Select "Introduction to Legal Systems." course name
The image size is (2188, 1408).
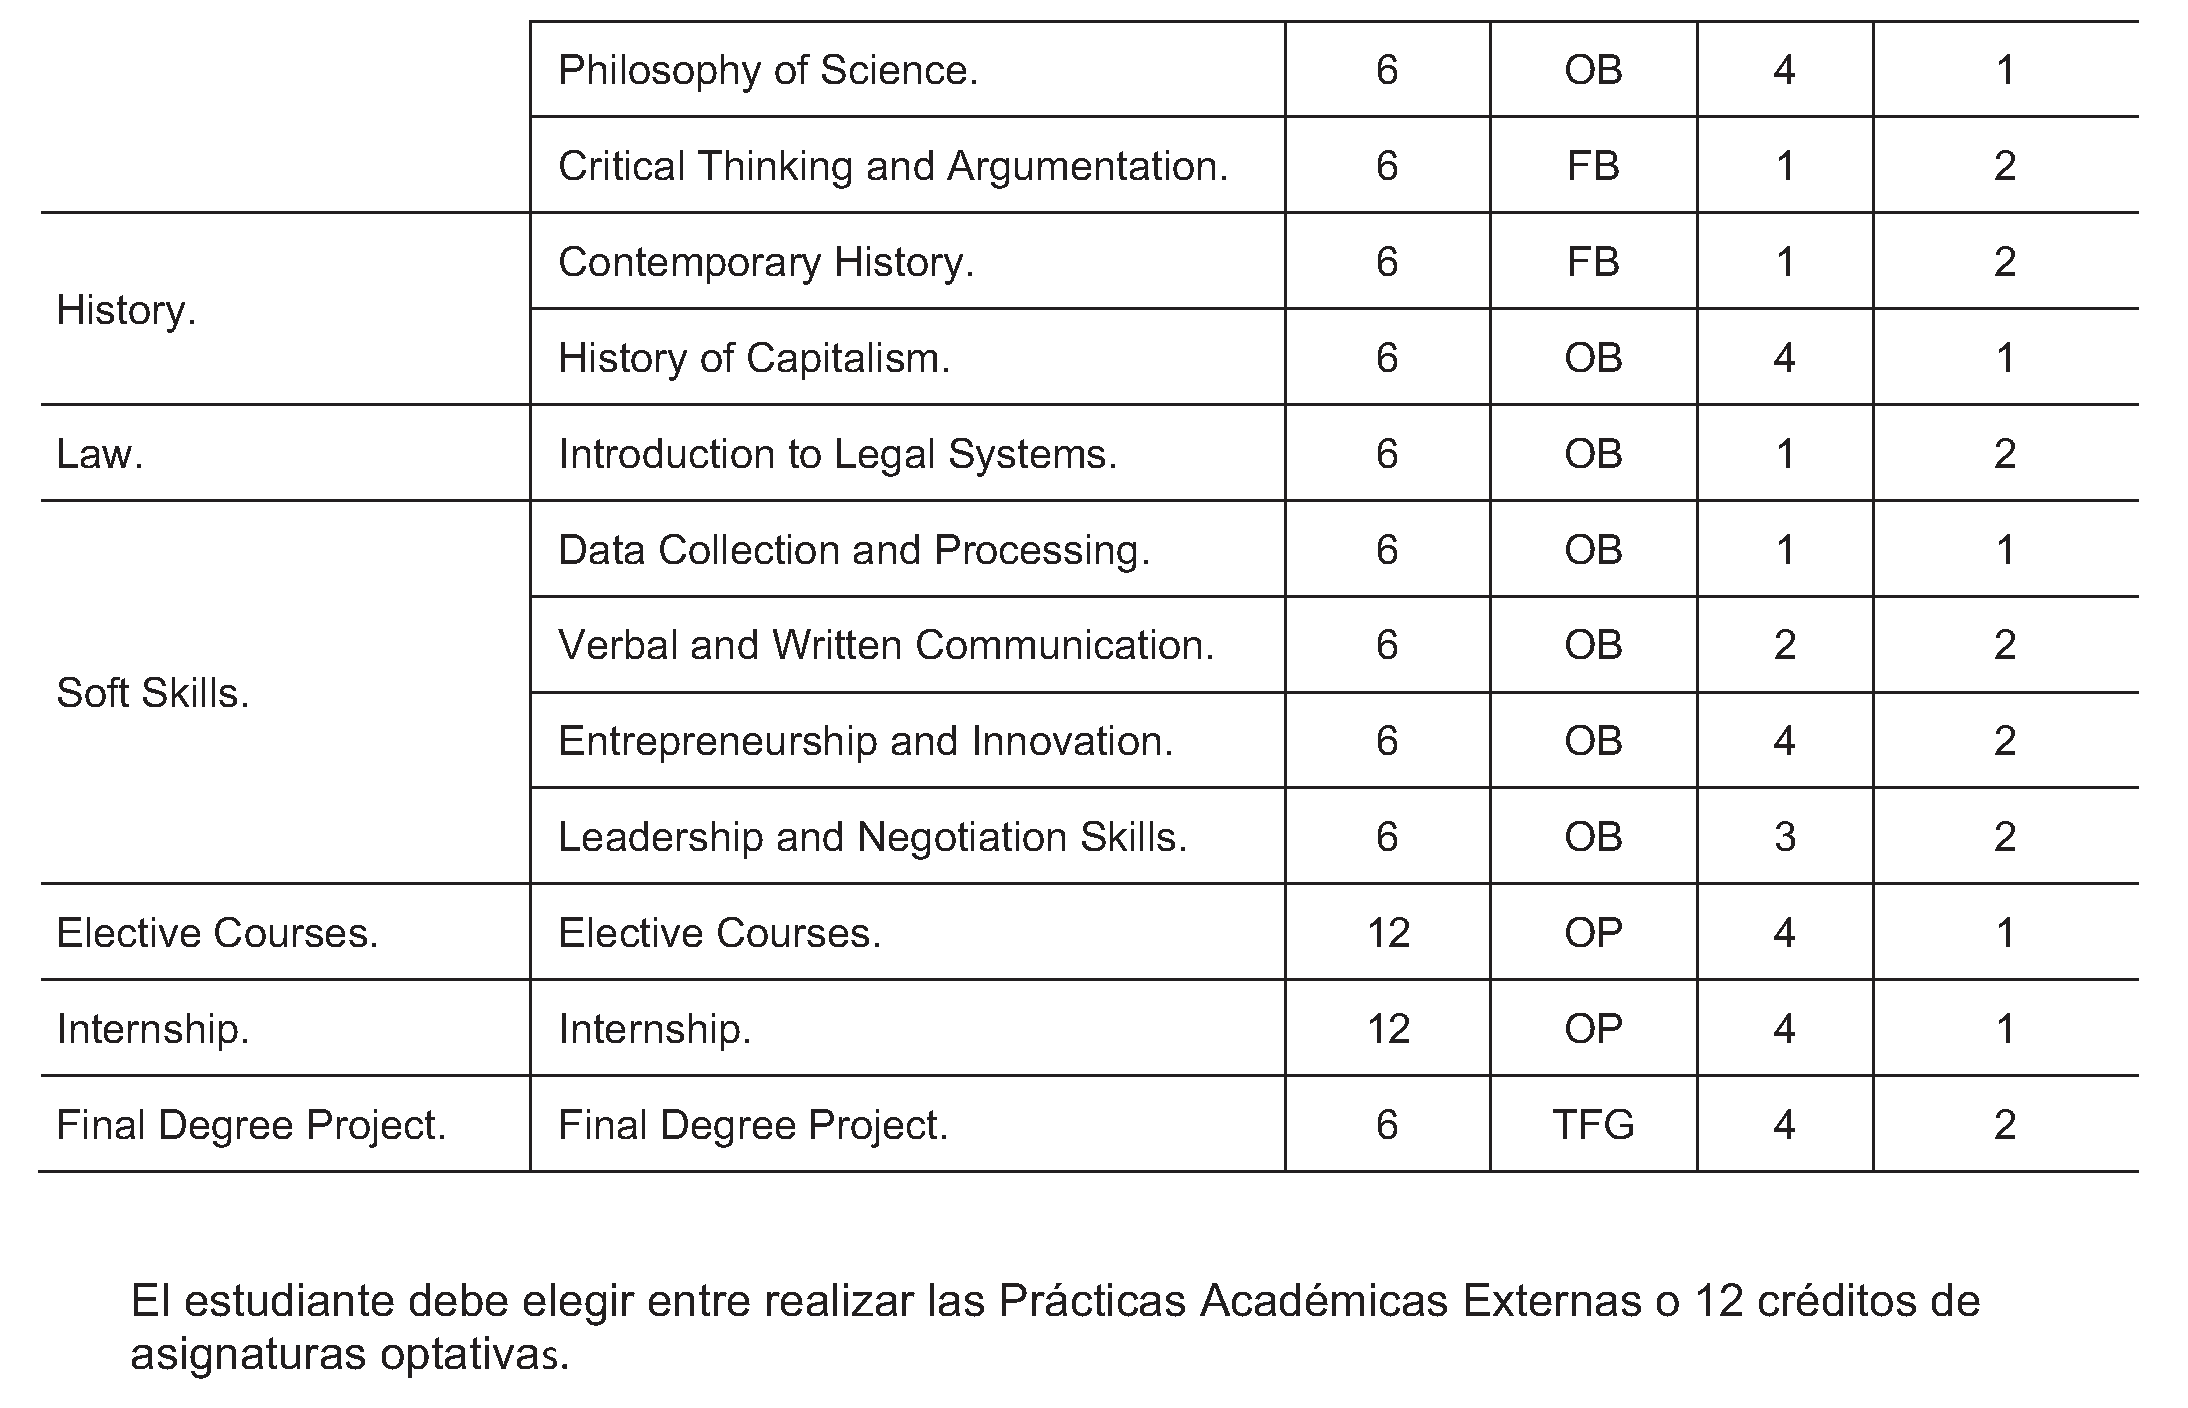[x=837, y=454]
